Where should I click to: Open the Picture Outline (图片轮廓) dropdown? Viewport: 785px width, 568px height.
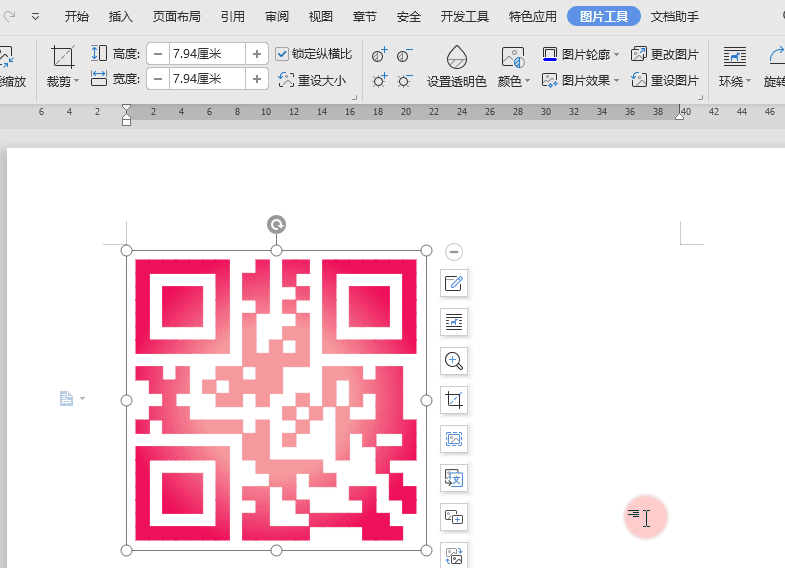click(x=581, y=54)
